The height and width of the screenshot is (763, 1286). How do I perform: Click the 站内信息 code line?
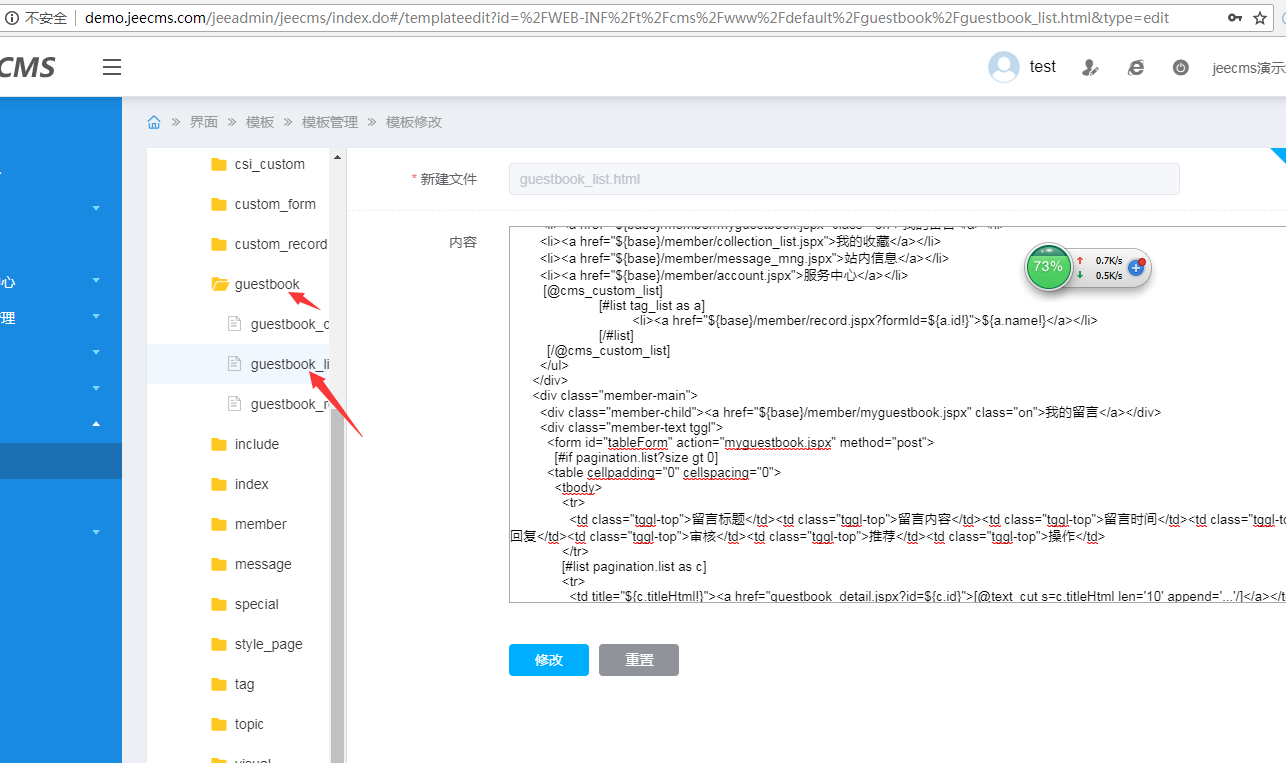pyautogui.click(x=744, y=258)
